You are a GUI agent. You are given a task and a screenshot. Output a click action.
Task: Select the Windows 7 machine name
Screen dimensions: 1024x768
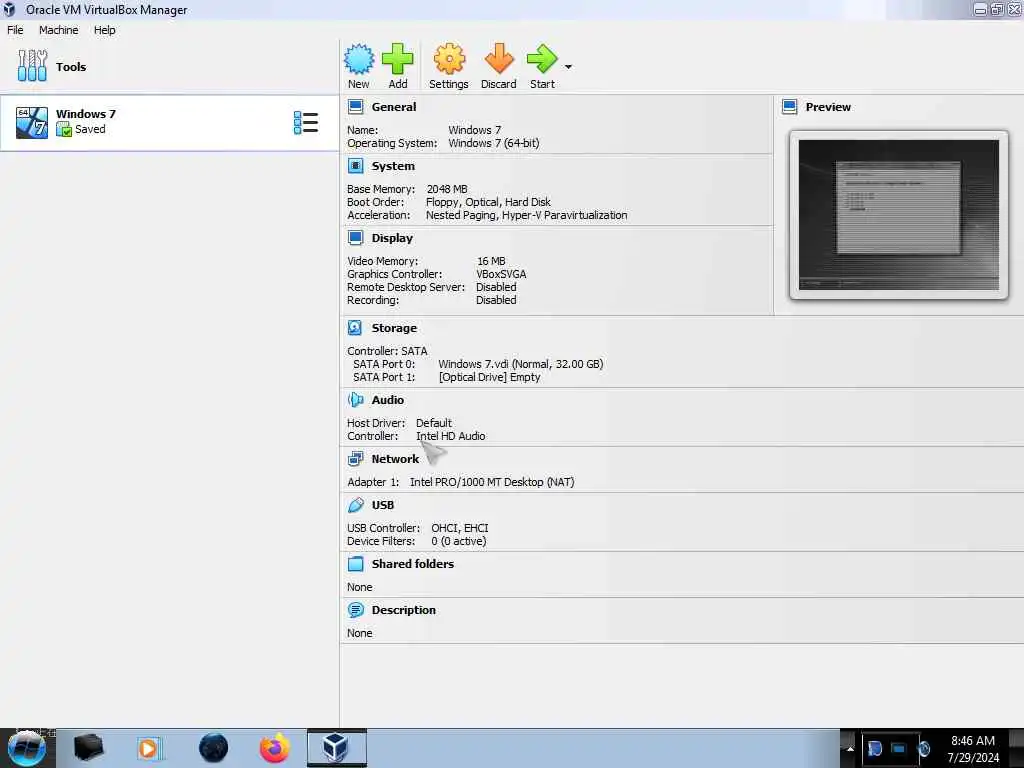(x=86, y=114)
